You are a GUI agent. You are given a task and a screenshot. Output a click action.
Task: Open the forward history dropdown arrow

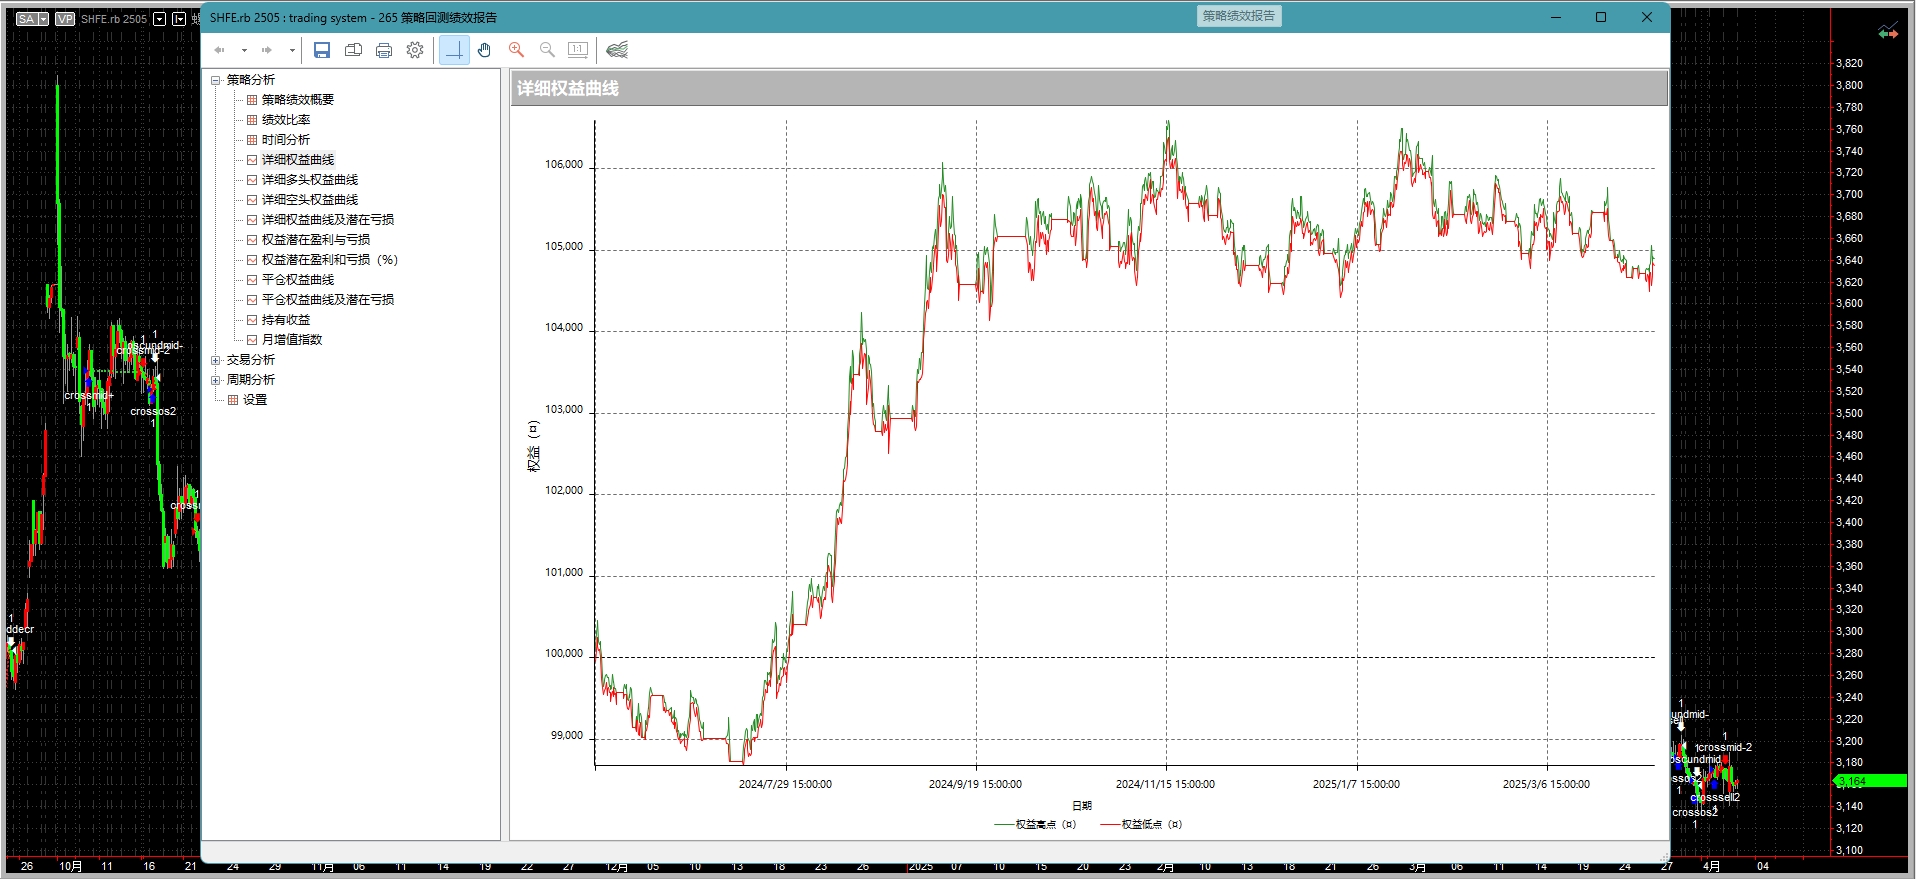[292, 50]
